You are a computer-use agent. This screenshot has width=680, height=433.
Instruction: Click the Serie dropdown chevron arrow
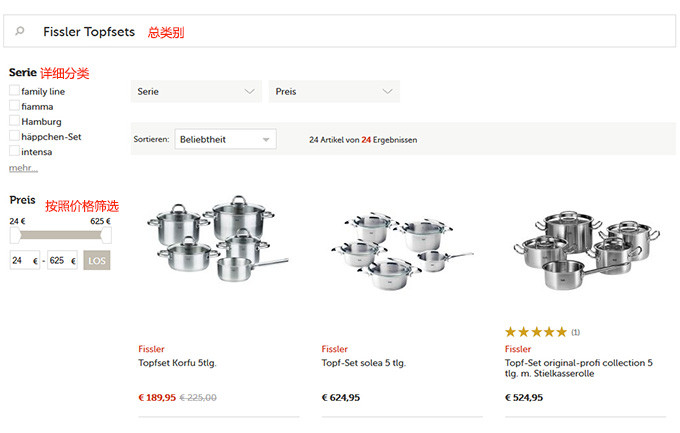click(249, 92)
